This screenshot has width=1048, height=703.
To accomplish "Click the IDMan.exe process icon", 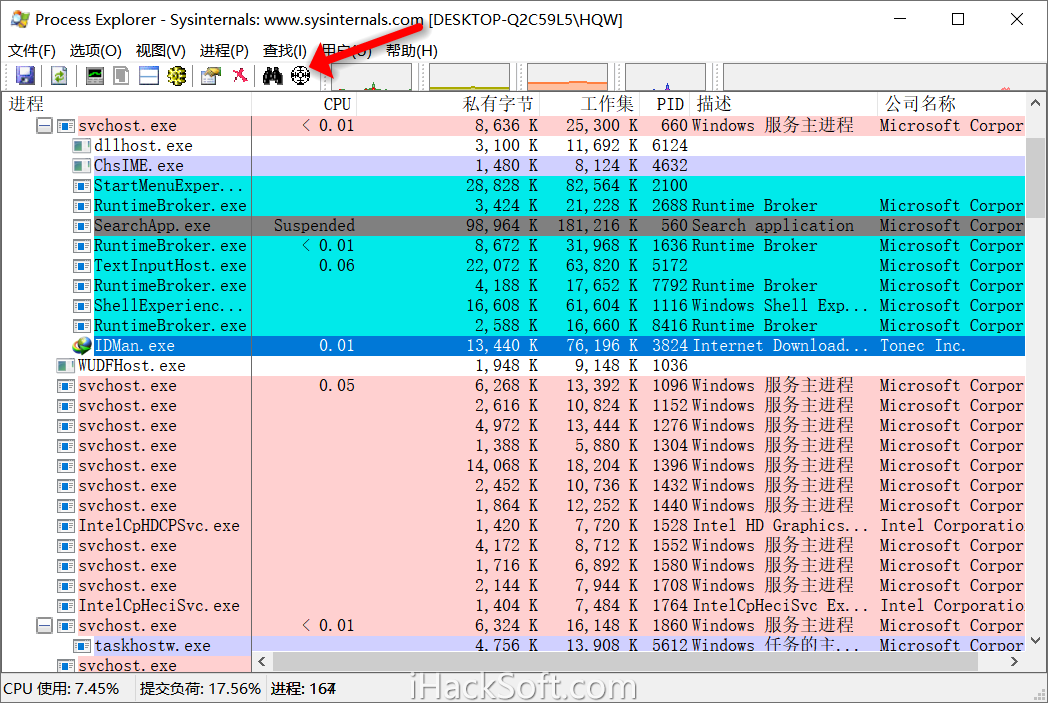I will pyautogui.click(x=82, y=345).
